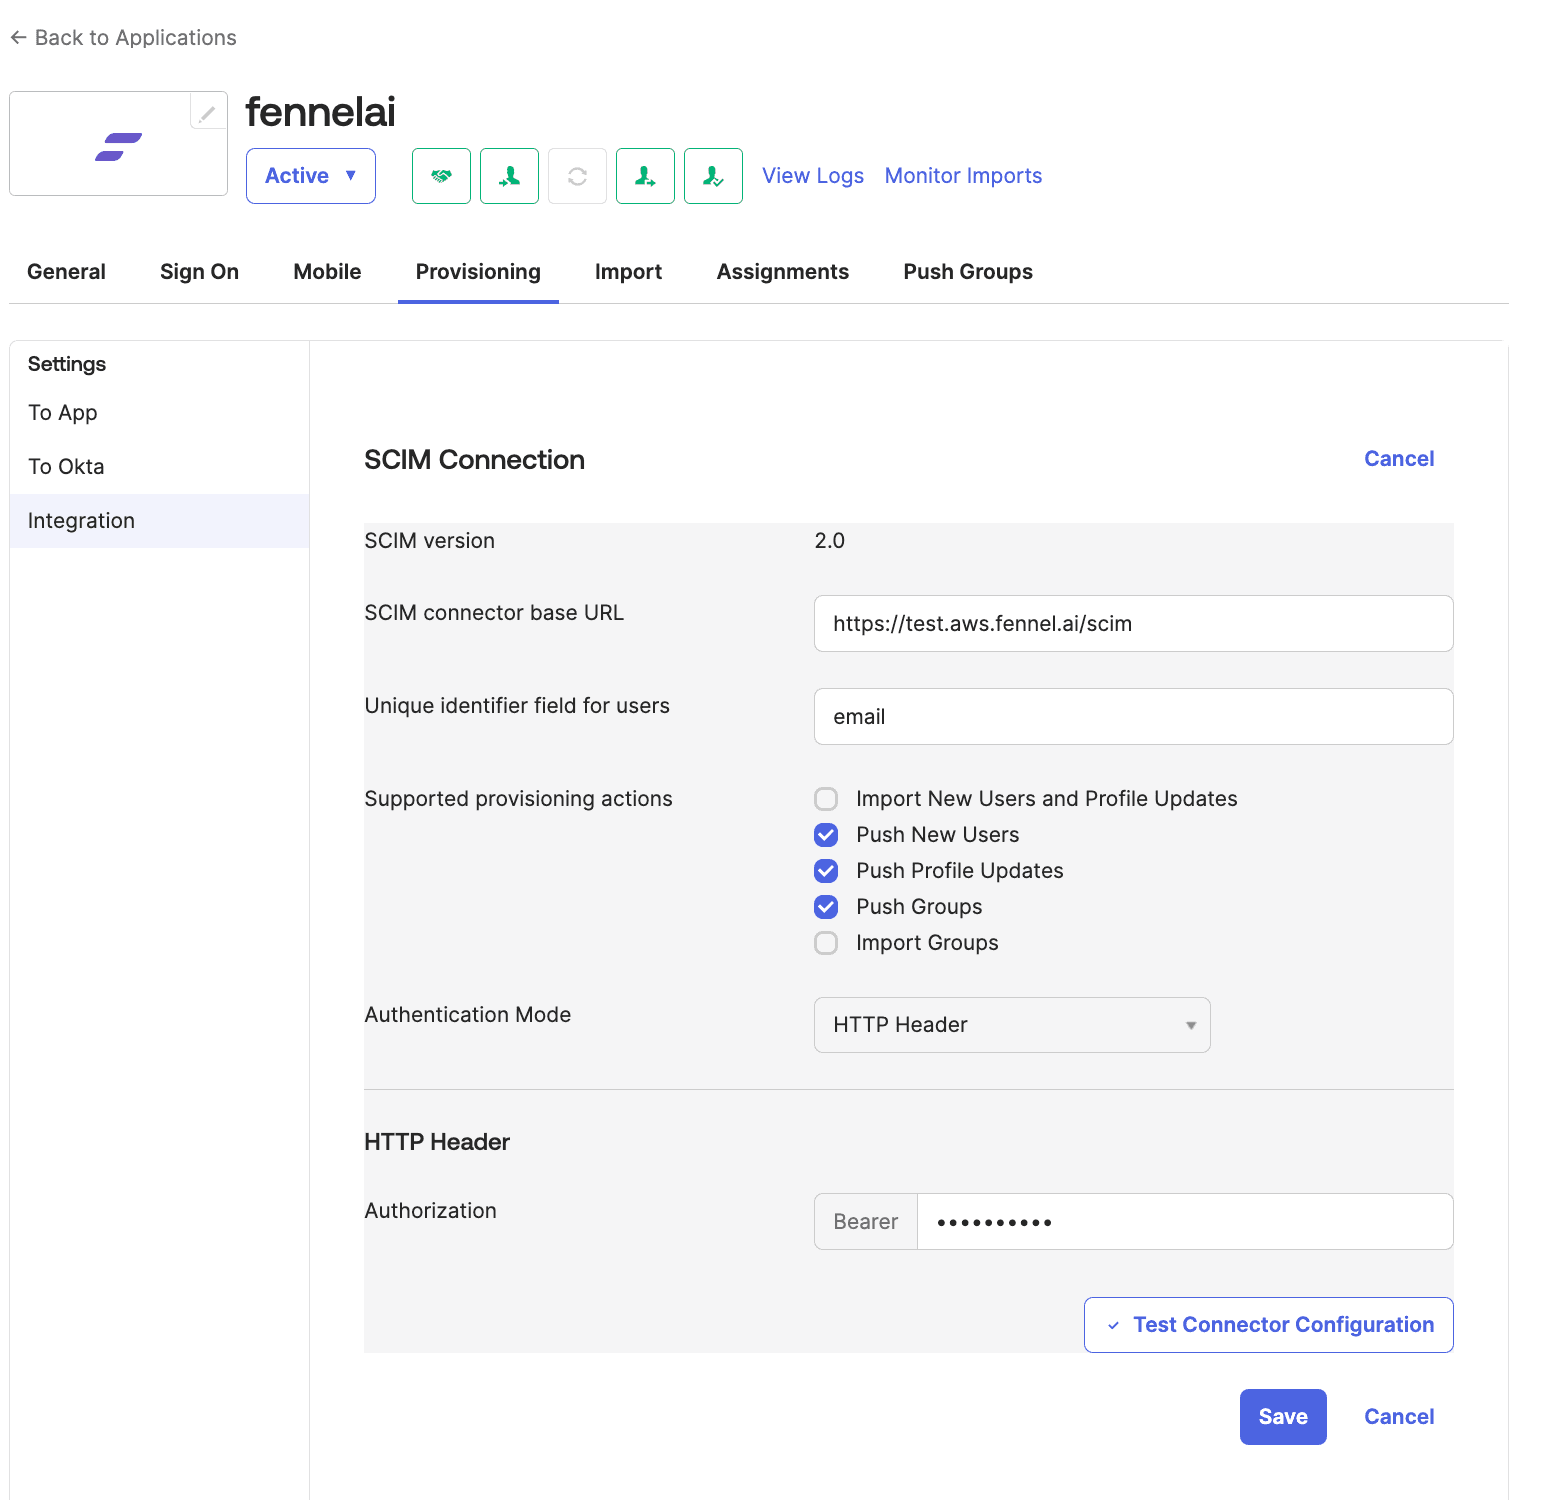Click the SCIM version value 2.0
The width and height of the screenshot is (1552, 1500).
tap(829, 541)
